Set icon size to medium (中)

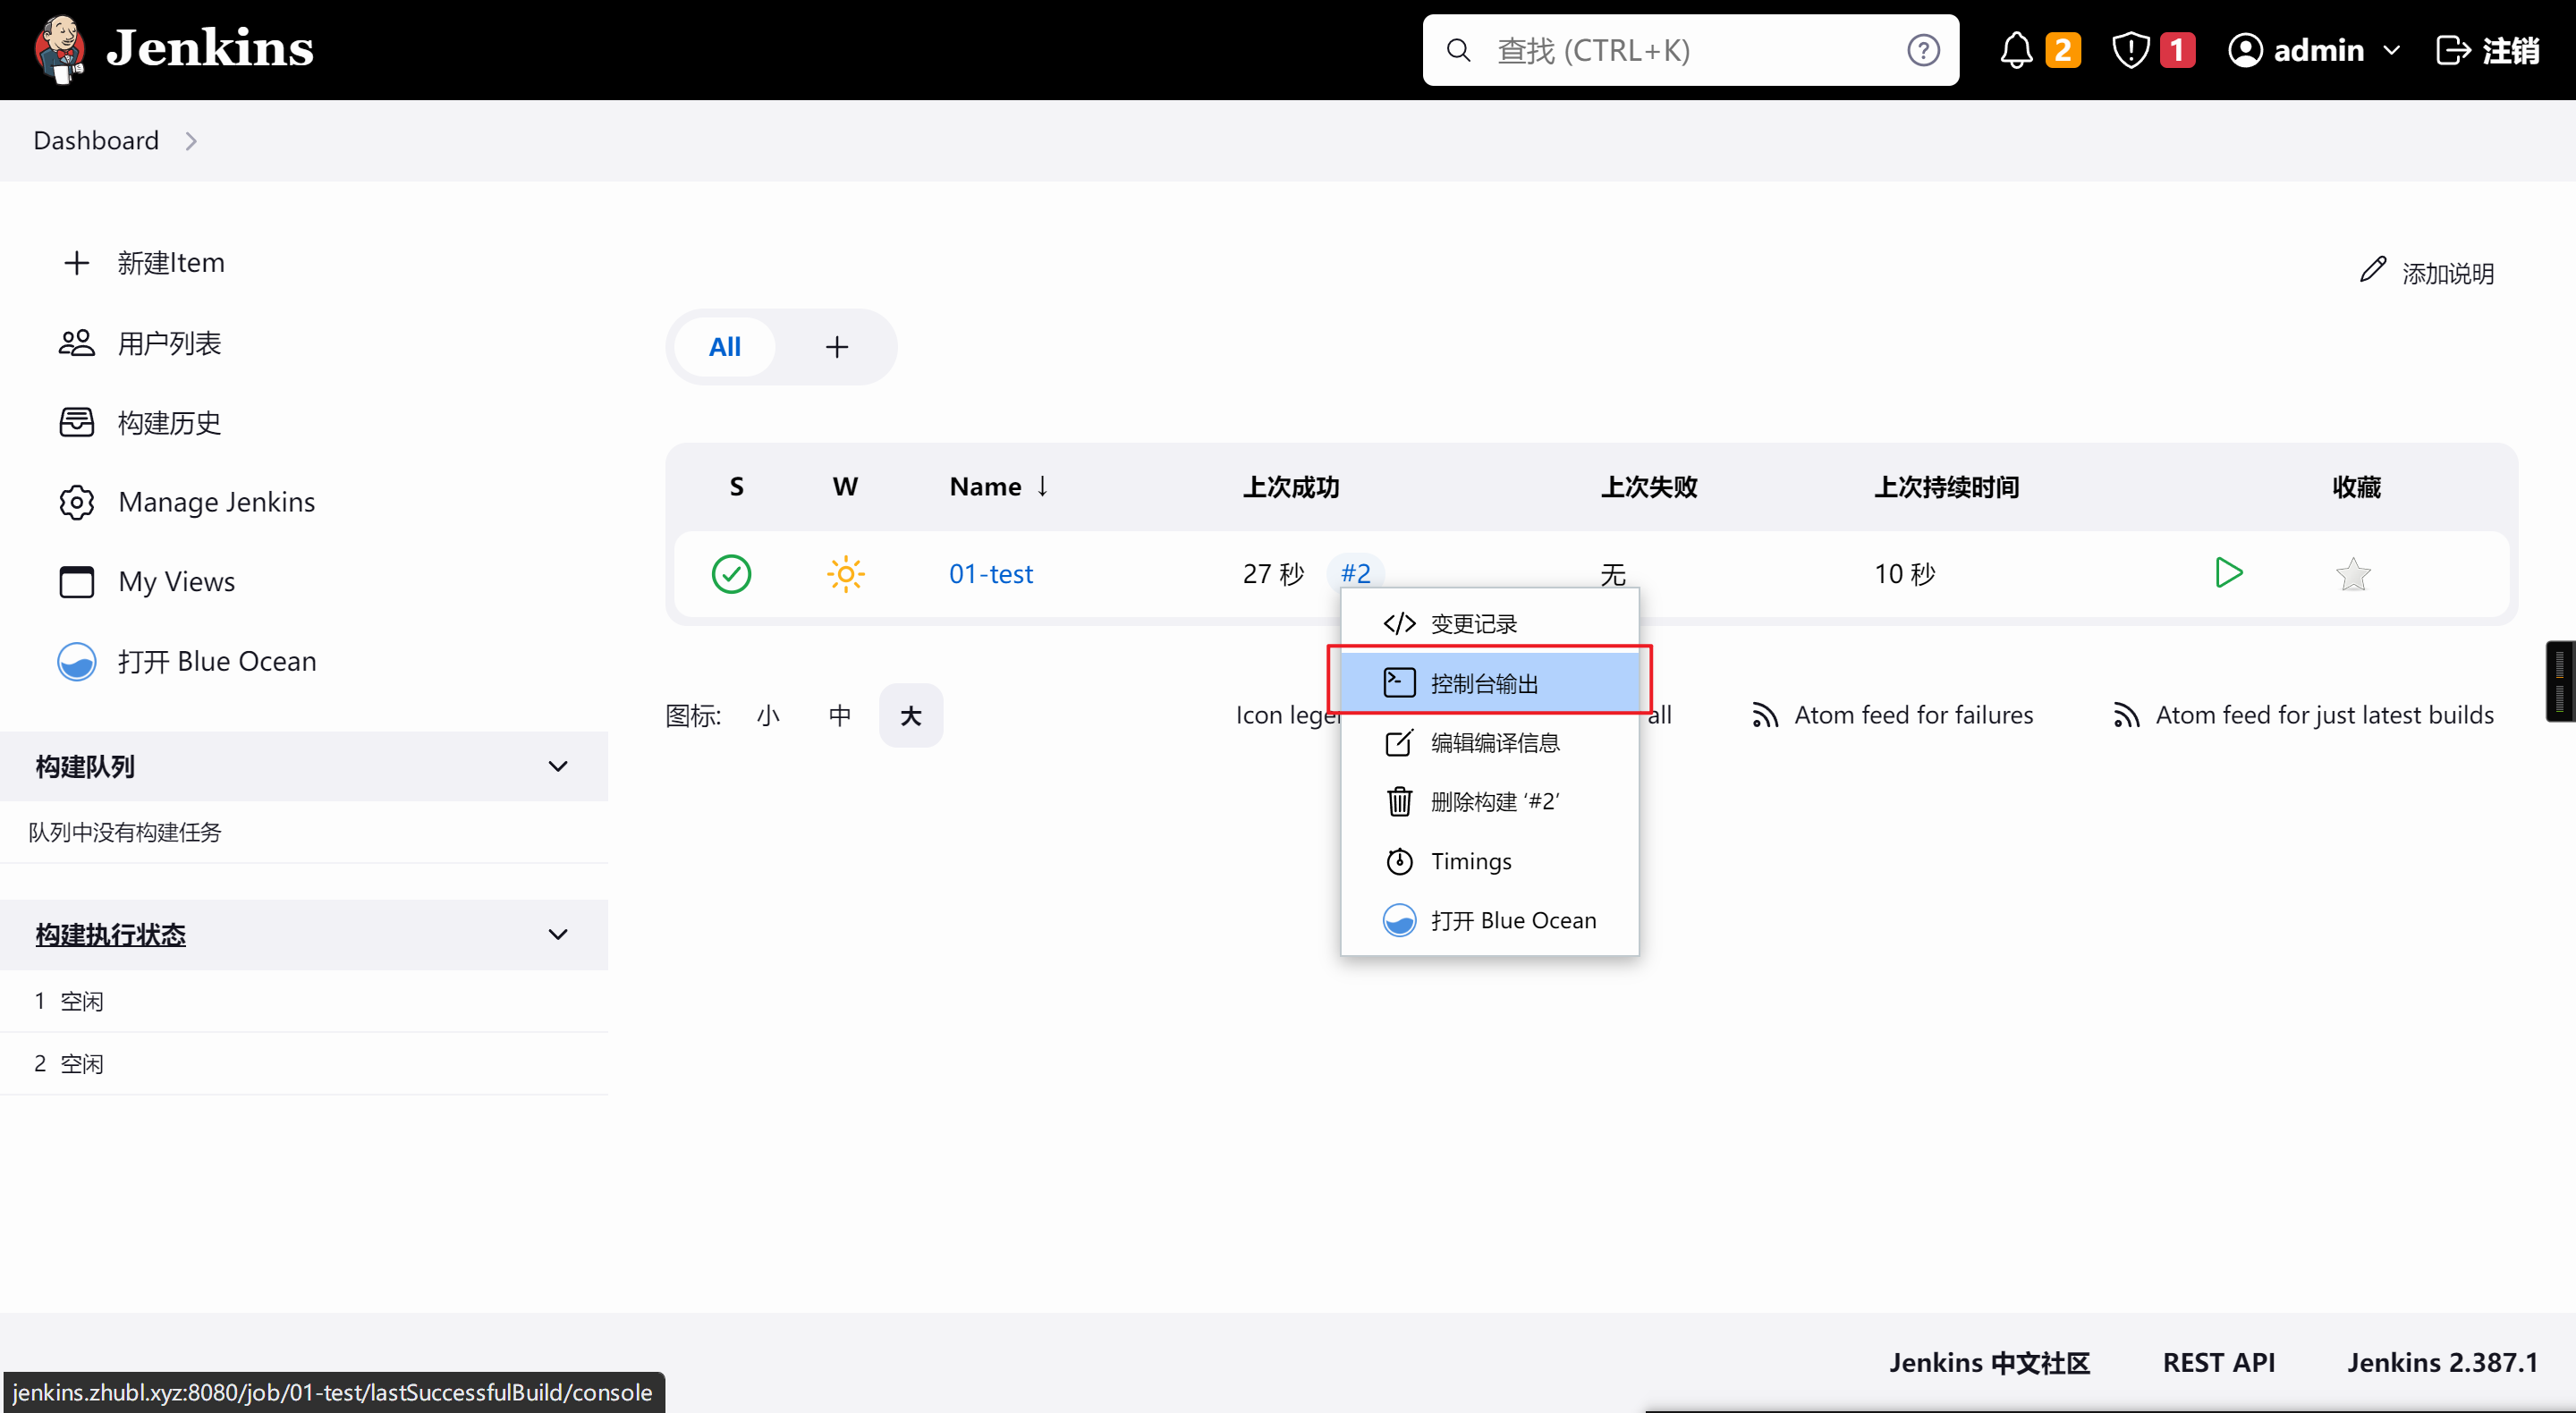(839, 715)
